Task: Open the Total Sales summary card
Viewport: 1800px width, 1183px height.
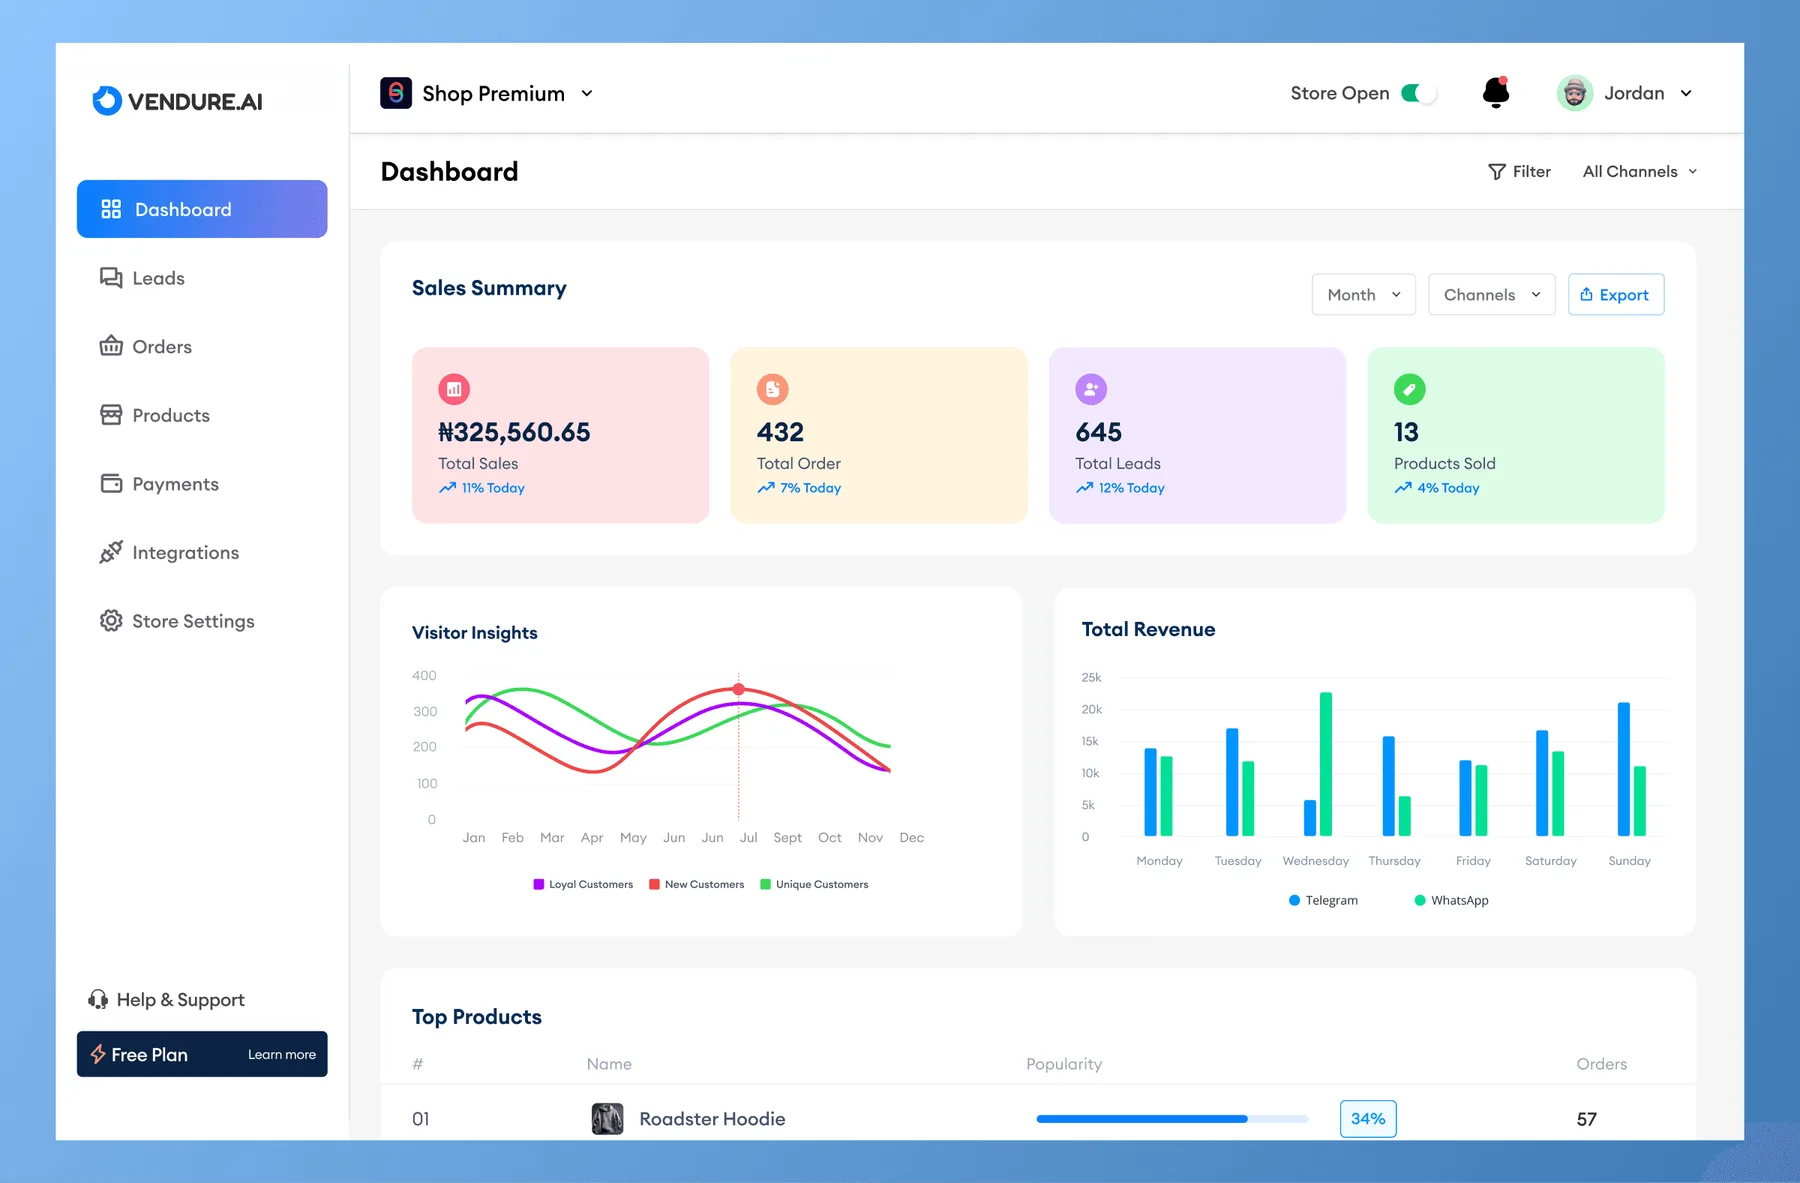Action: (560, 435)
